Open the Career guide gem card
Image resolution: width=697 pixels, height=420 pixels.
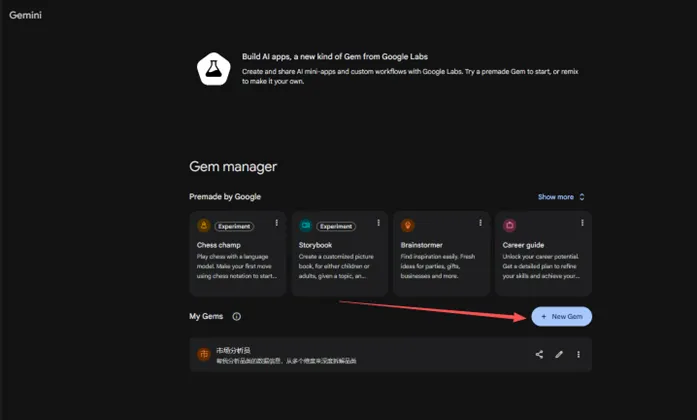[544, 253]
